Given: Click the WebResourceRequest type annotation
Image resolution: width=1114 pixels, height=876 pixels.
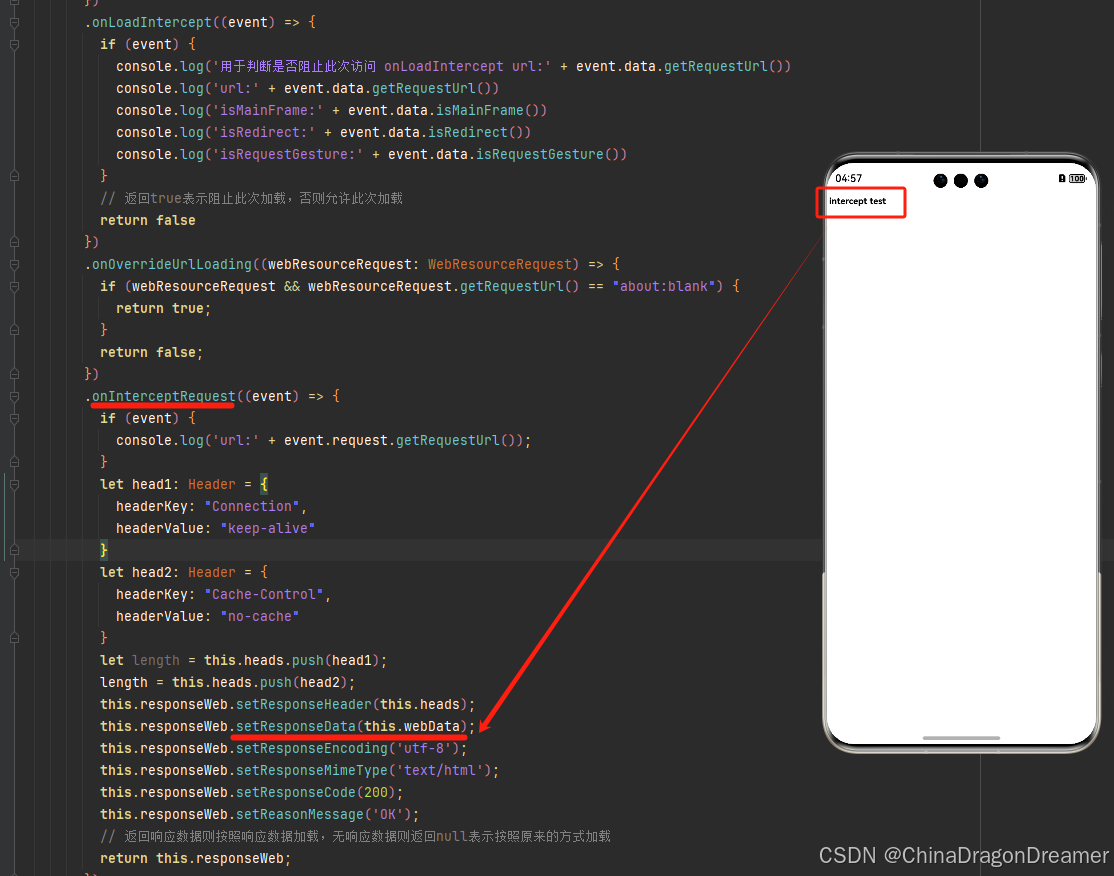Looking at the screenshot, I should tap(500, 264).
